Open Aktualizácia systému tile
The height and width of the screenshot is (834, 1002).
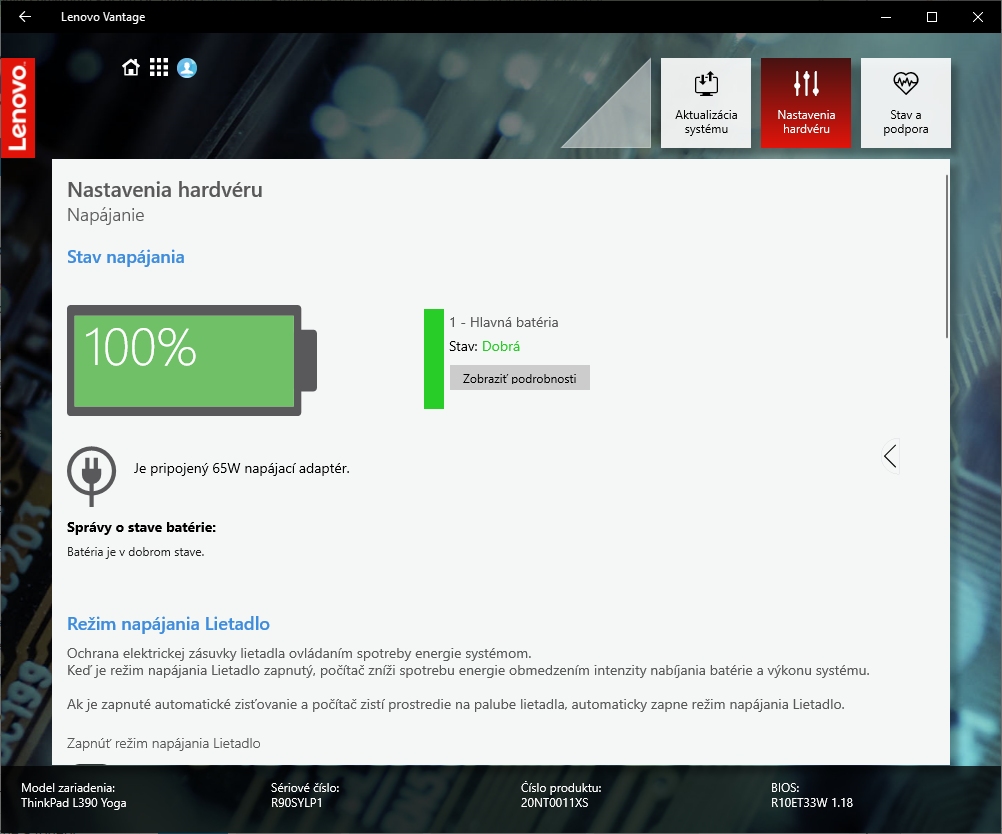tap(706, 103)
